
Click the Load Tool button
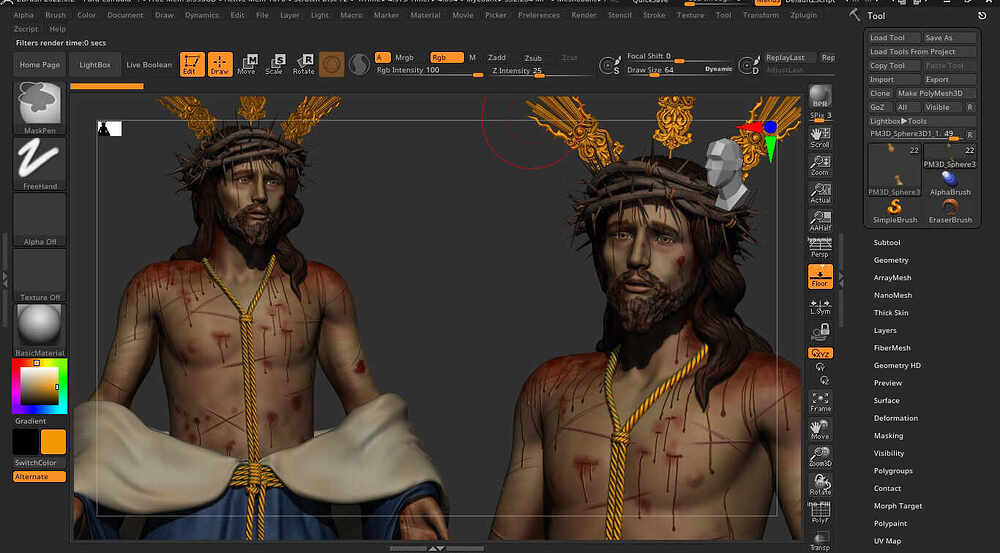894,38
